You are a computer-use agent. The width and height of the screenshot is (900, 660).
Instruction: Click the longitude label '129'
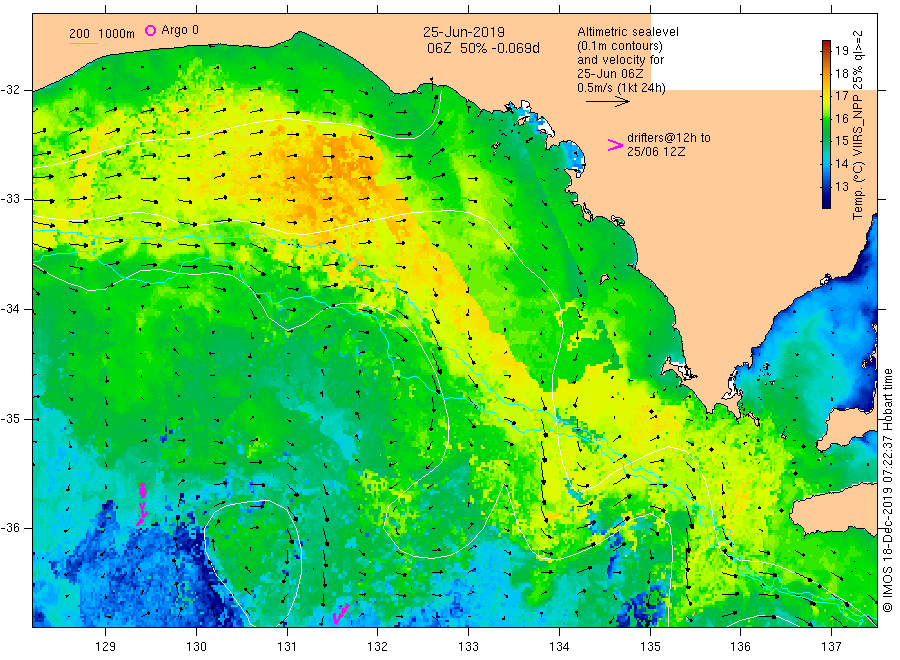pyautogui.click(x=106, y=647)
